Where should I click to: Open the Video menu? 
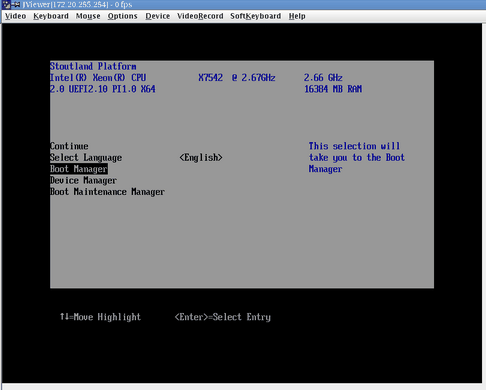coord(15,16)
